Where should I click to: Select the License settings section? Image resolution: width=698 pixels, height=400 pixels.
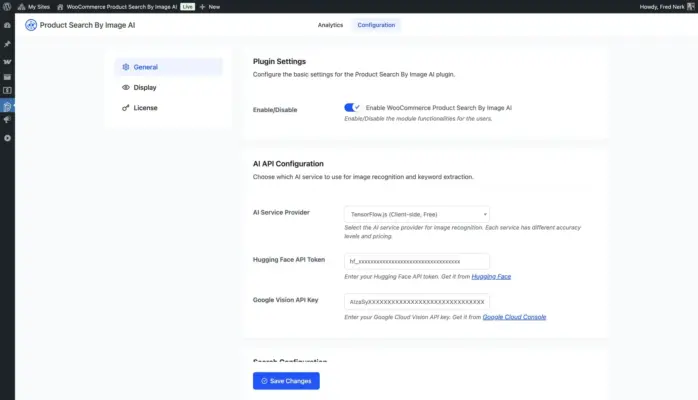[x=169, y=108]
